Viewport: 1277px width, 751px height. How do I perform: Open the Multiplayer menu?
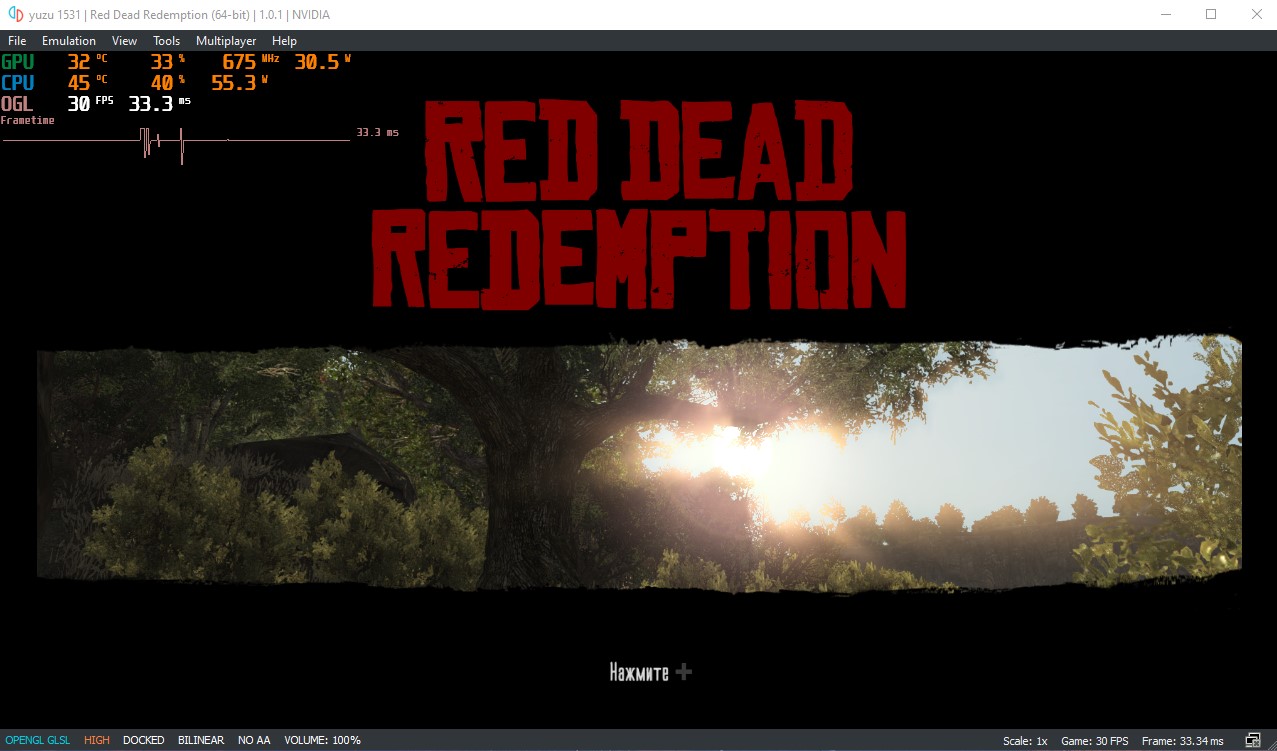(226, 41)
